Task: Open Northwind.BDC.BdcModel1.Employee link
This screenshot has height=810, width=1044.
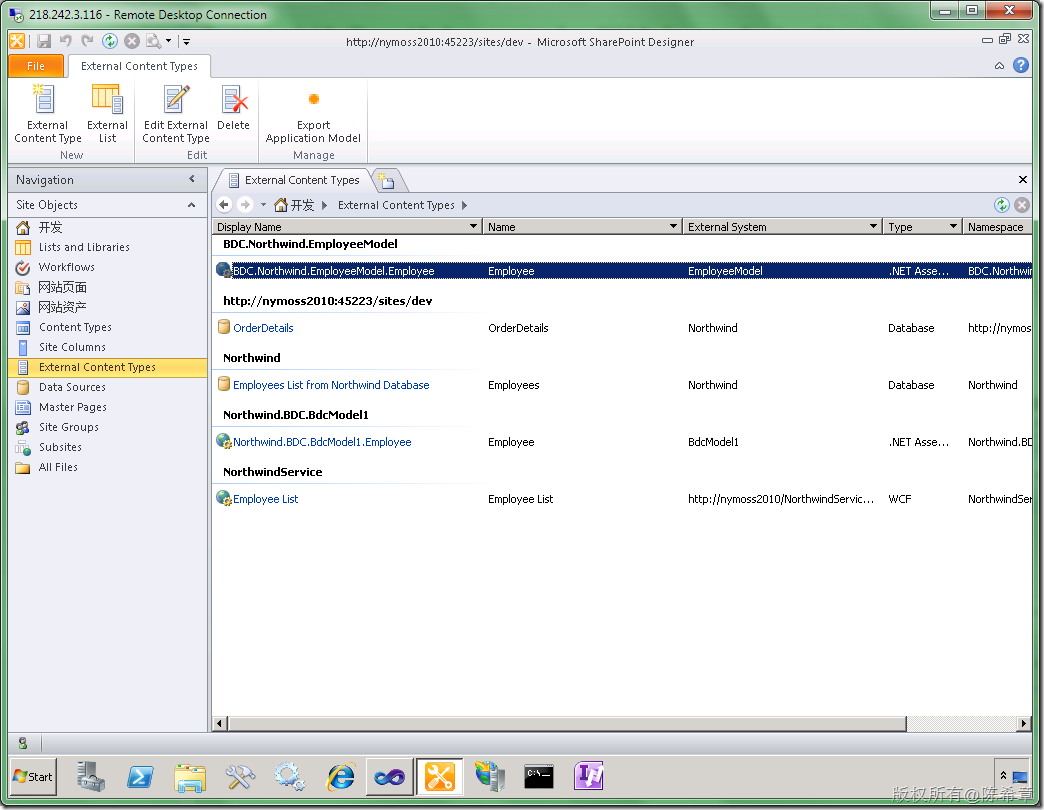Action: 322,442
